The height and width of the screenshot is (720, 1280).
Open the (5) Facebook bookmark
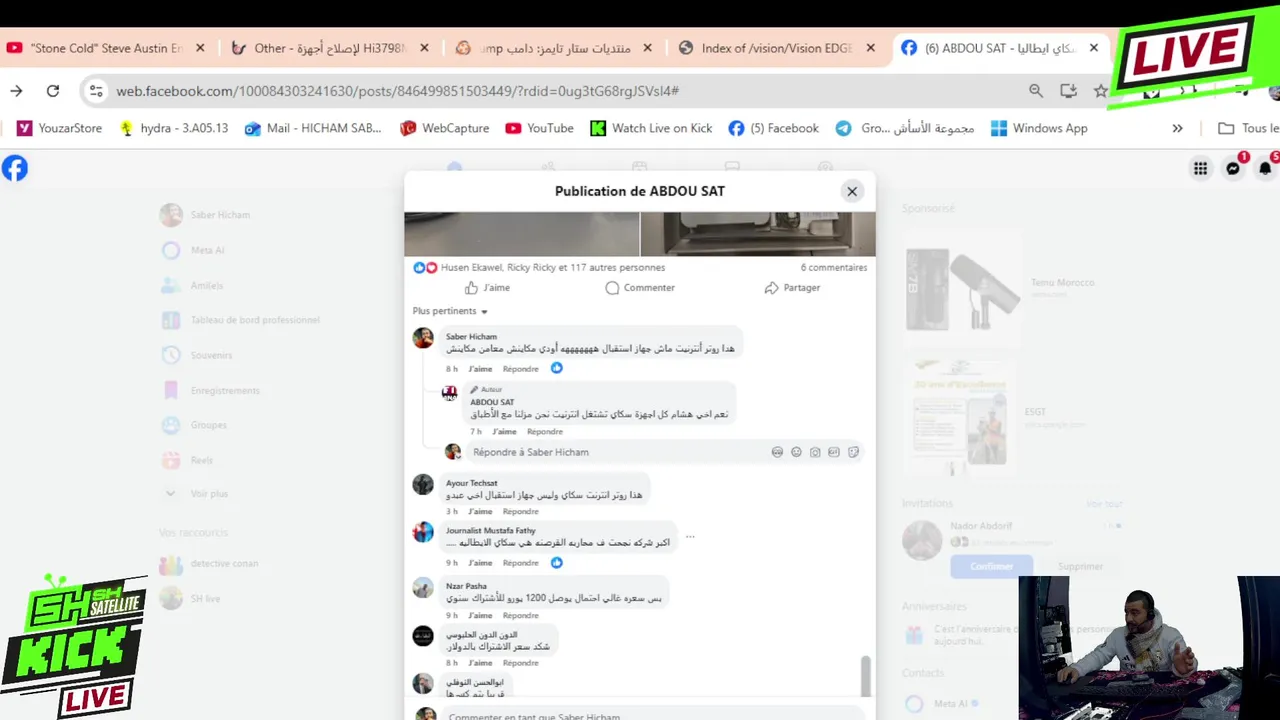(773, 128)
